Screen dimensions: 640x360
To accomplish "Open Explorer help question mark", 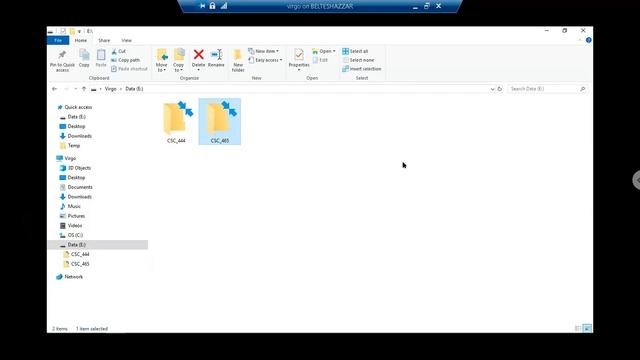I will [589, 40].
